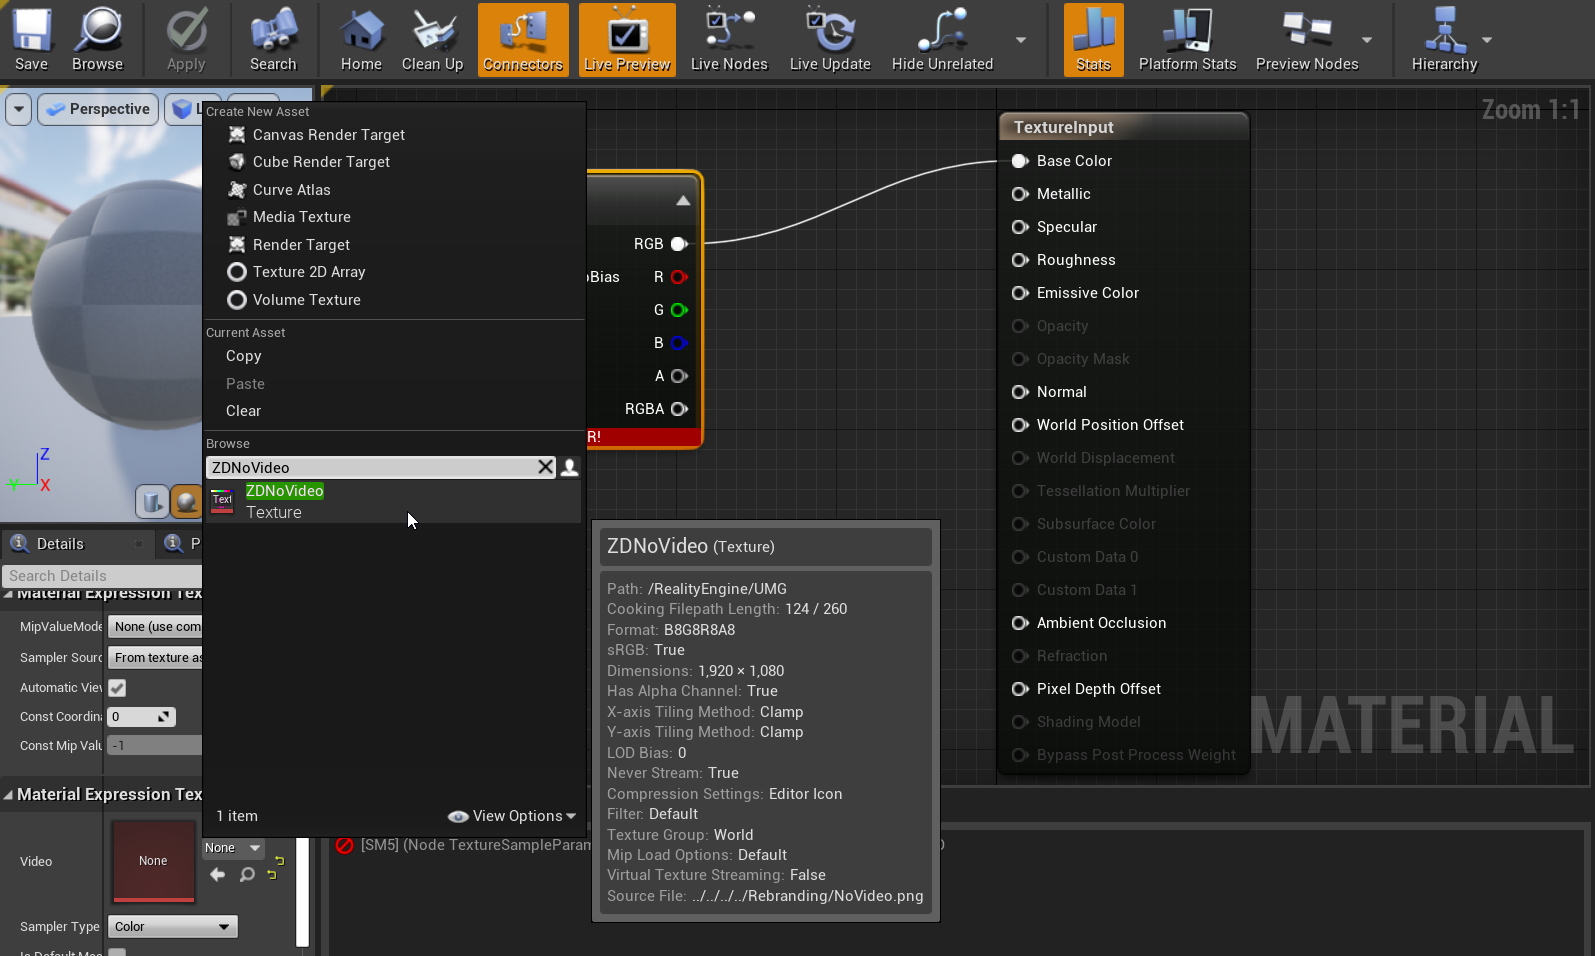Screen dimensions: 1595x956
Task: Choose Copy under Current Asset
Action: pos(243,356)
